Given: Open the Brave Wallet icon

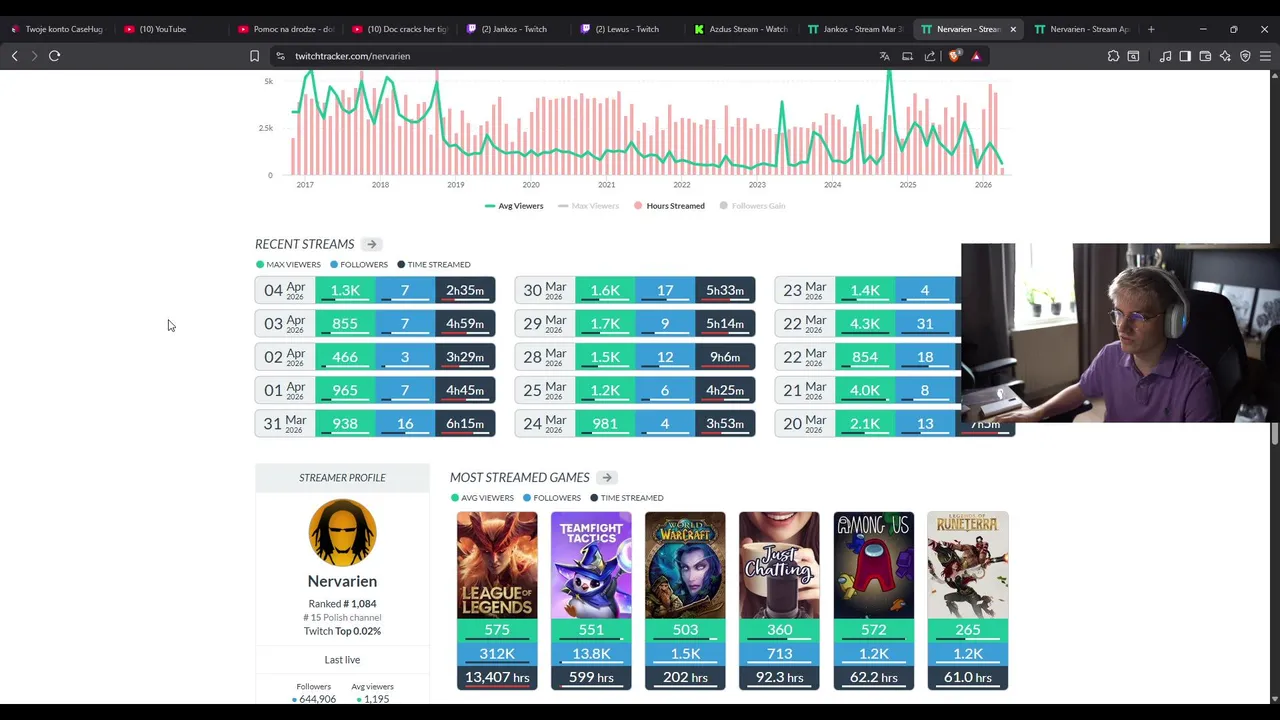Looking at the screenshot, I should (1205, 56).
